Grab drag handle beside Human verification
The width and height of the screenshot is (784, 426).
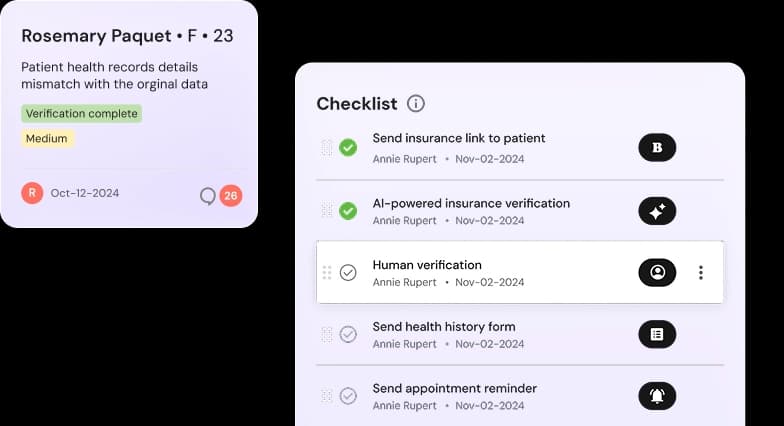pyautogui.click(x=327, y=272)
